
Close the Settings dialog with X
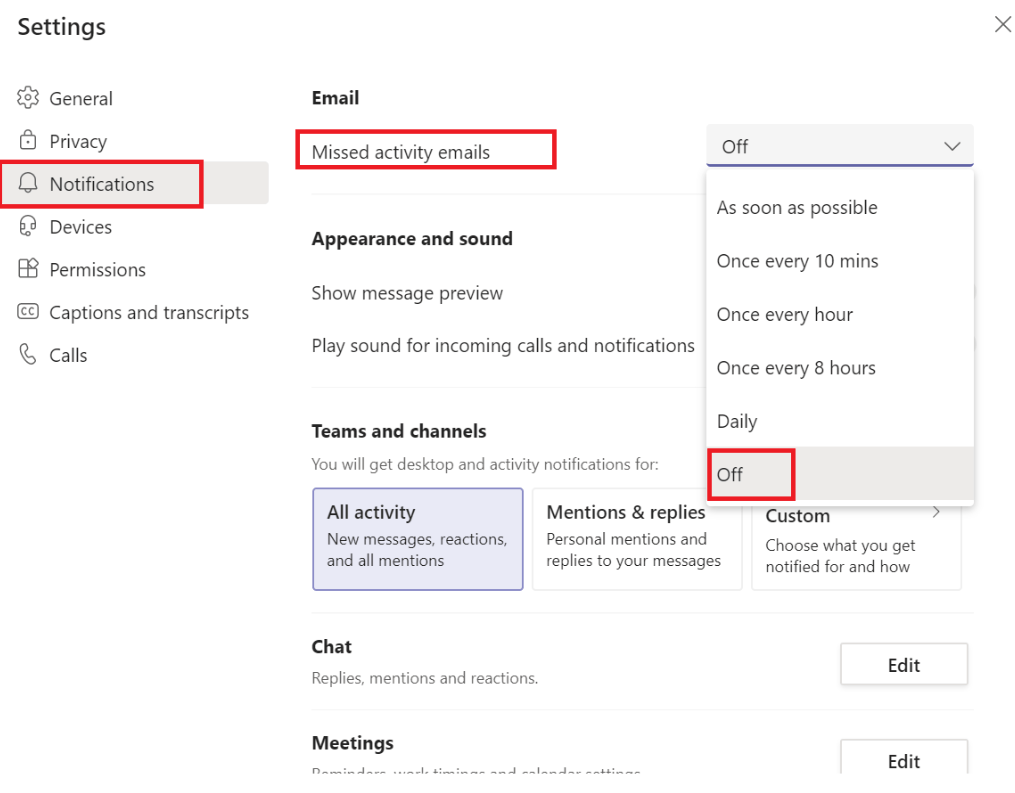tap(1002, 25)
